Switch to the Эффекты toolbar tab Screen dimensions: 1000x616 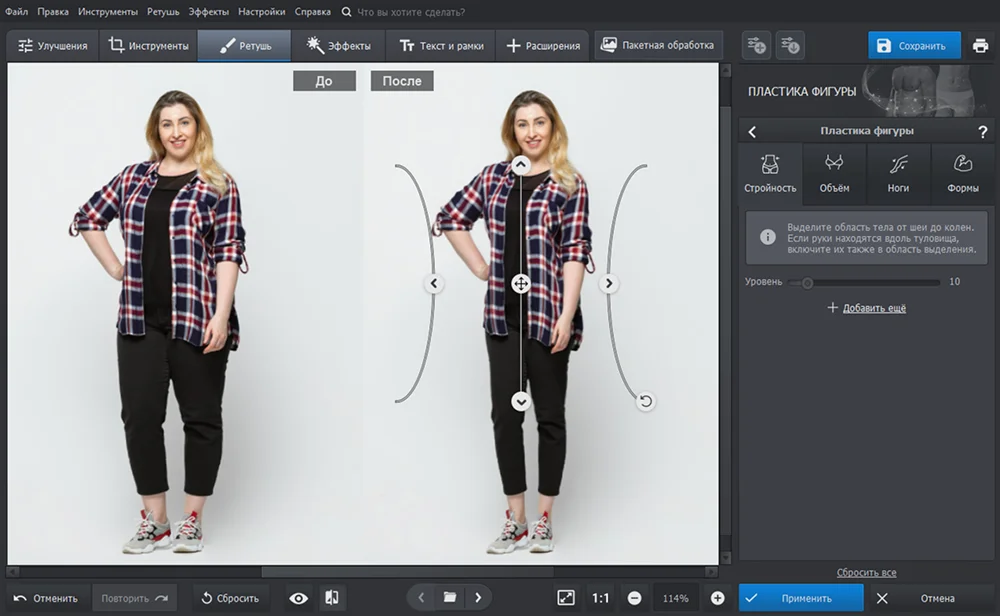point(339,45)
